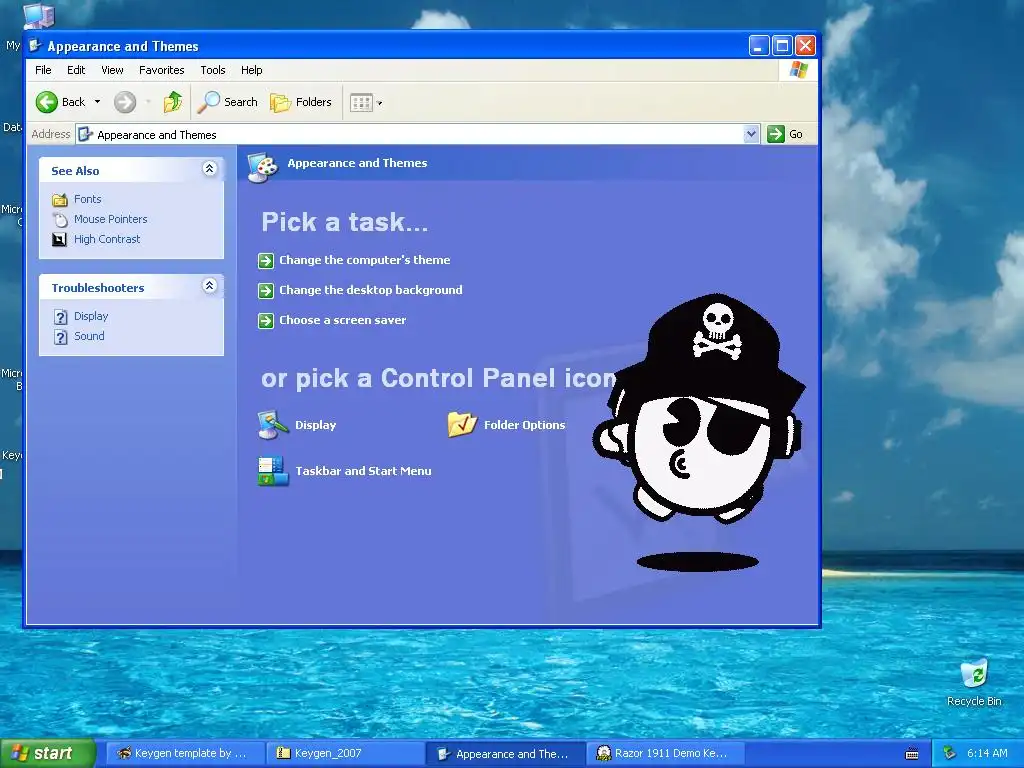Click the keyboard icon in the taskbar
The height and width of the screenshot is (768, 1024).
(912, 754)
